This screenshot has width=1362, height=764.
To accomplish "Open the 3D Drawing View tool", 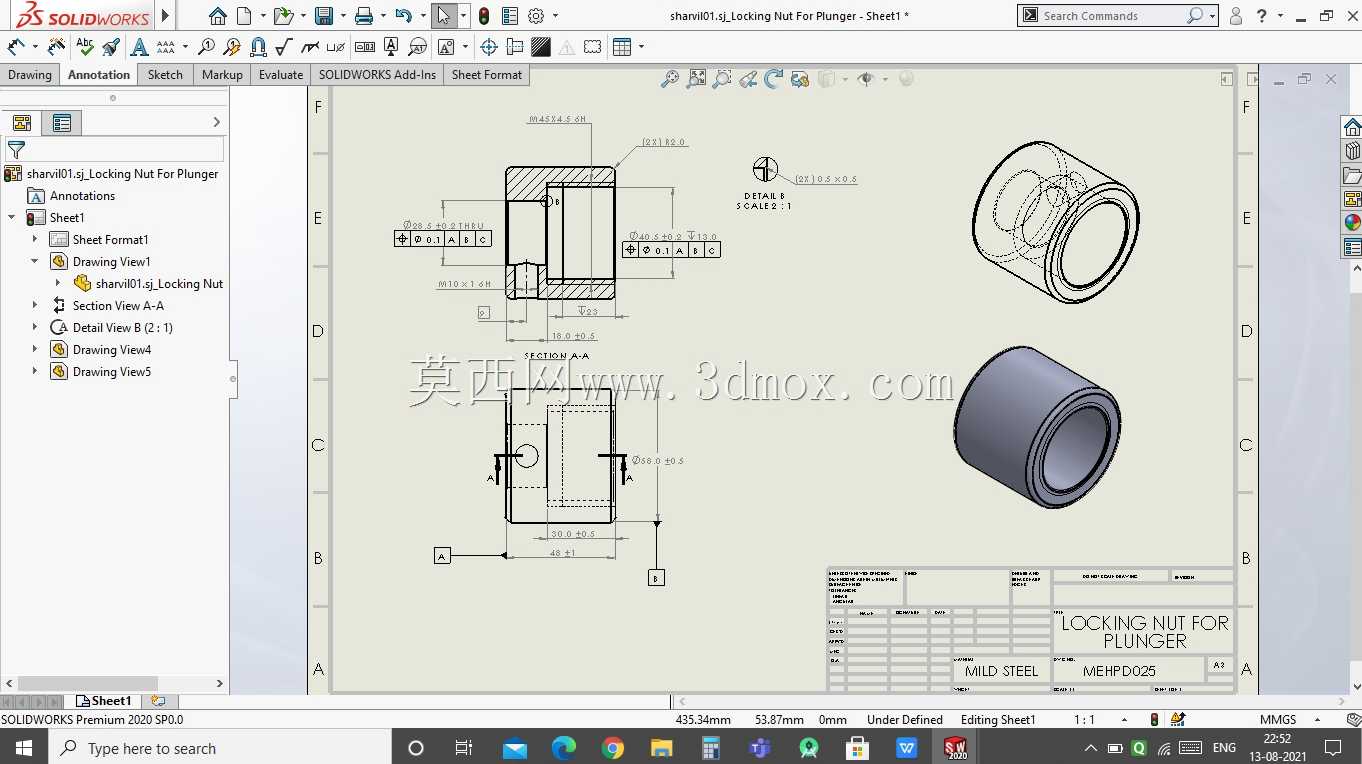I will [x=800, y=79].
